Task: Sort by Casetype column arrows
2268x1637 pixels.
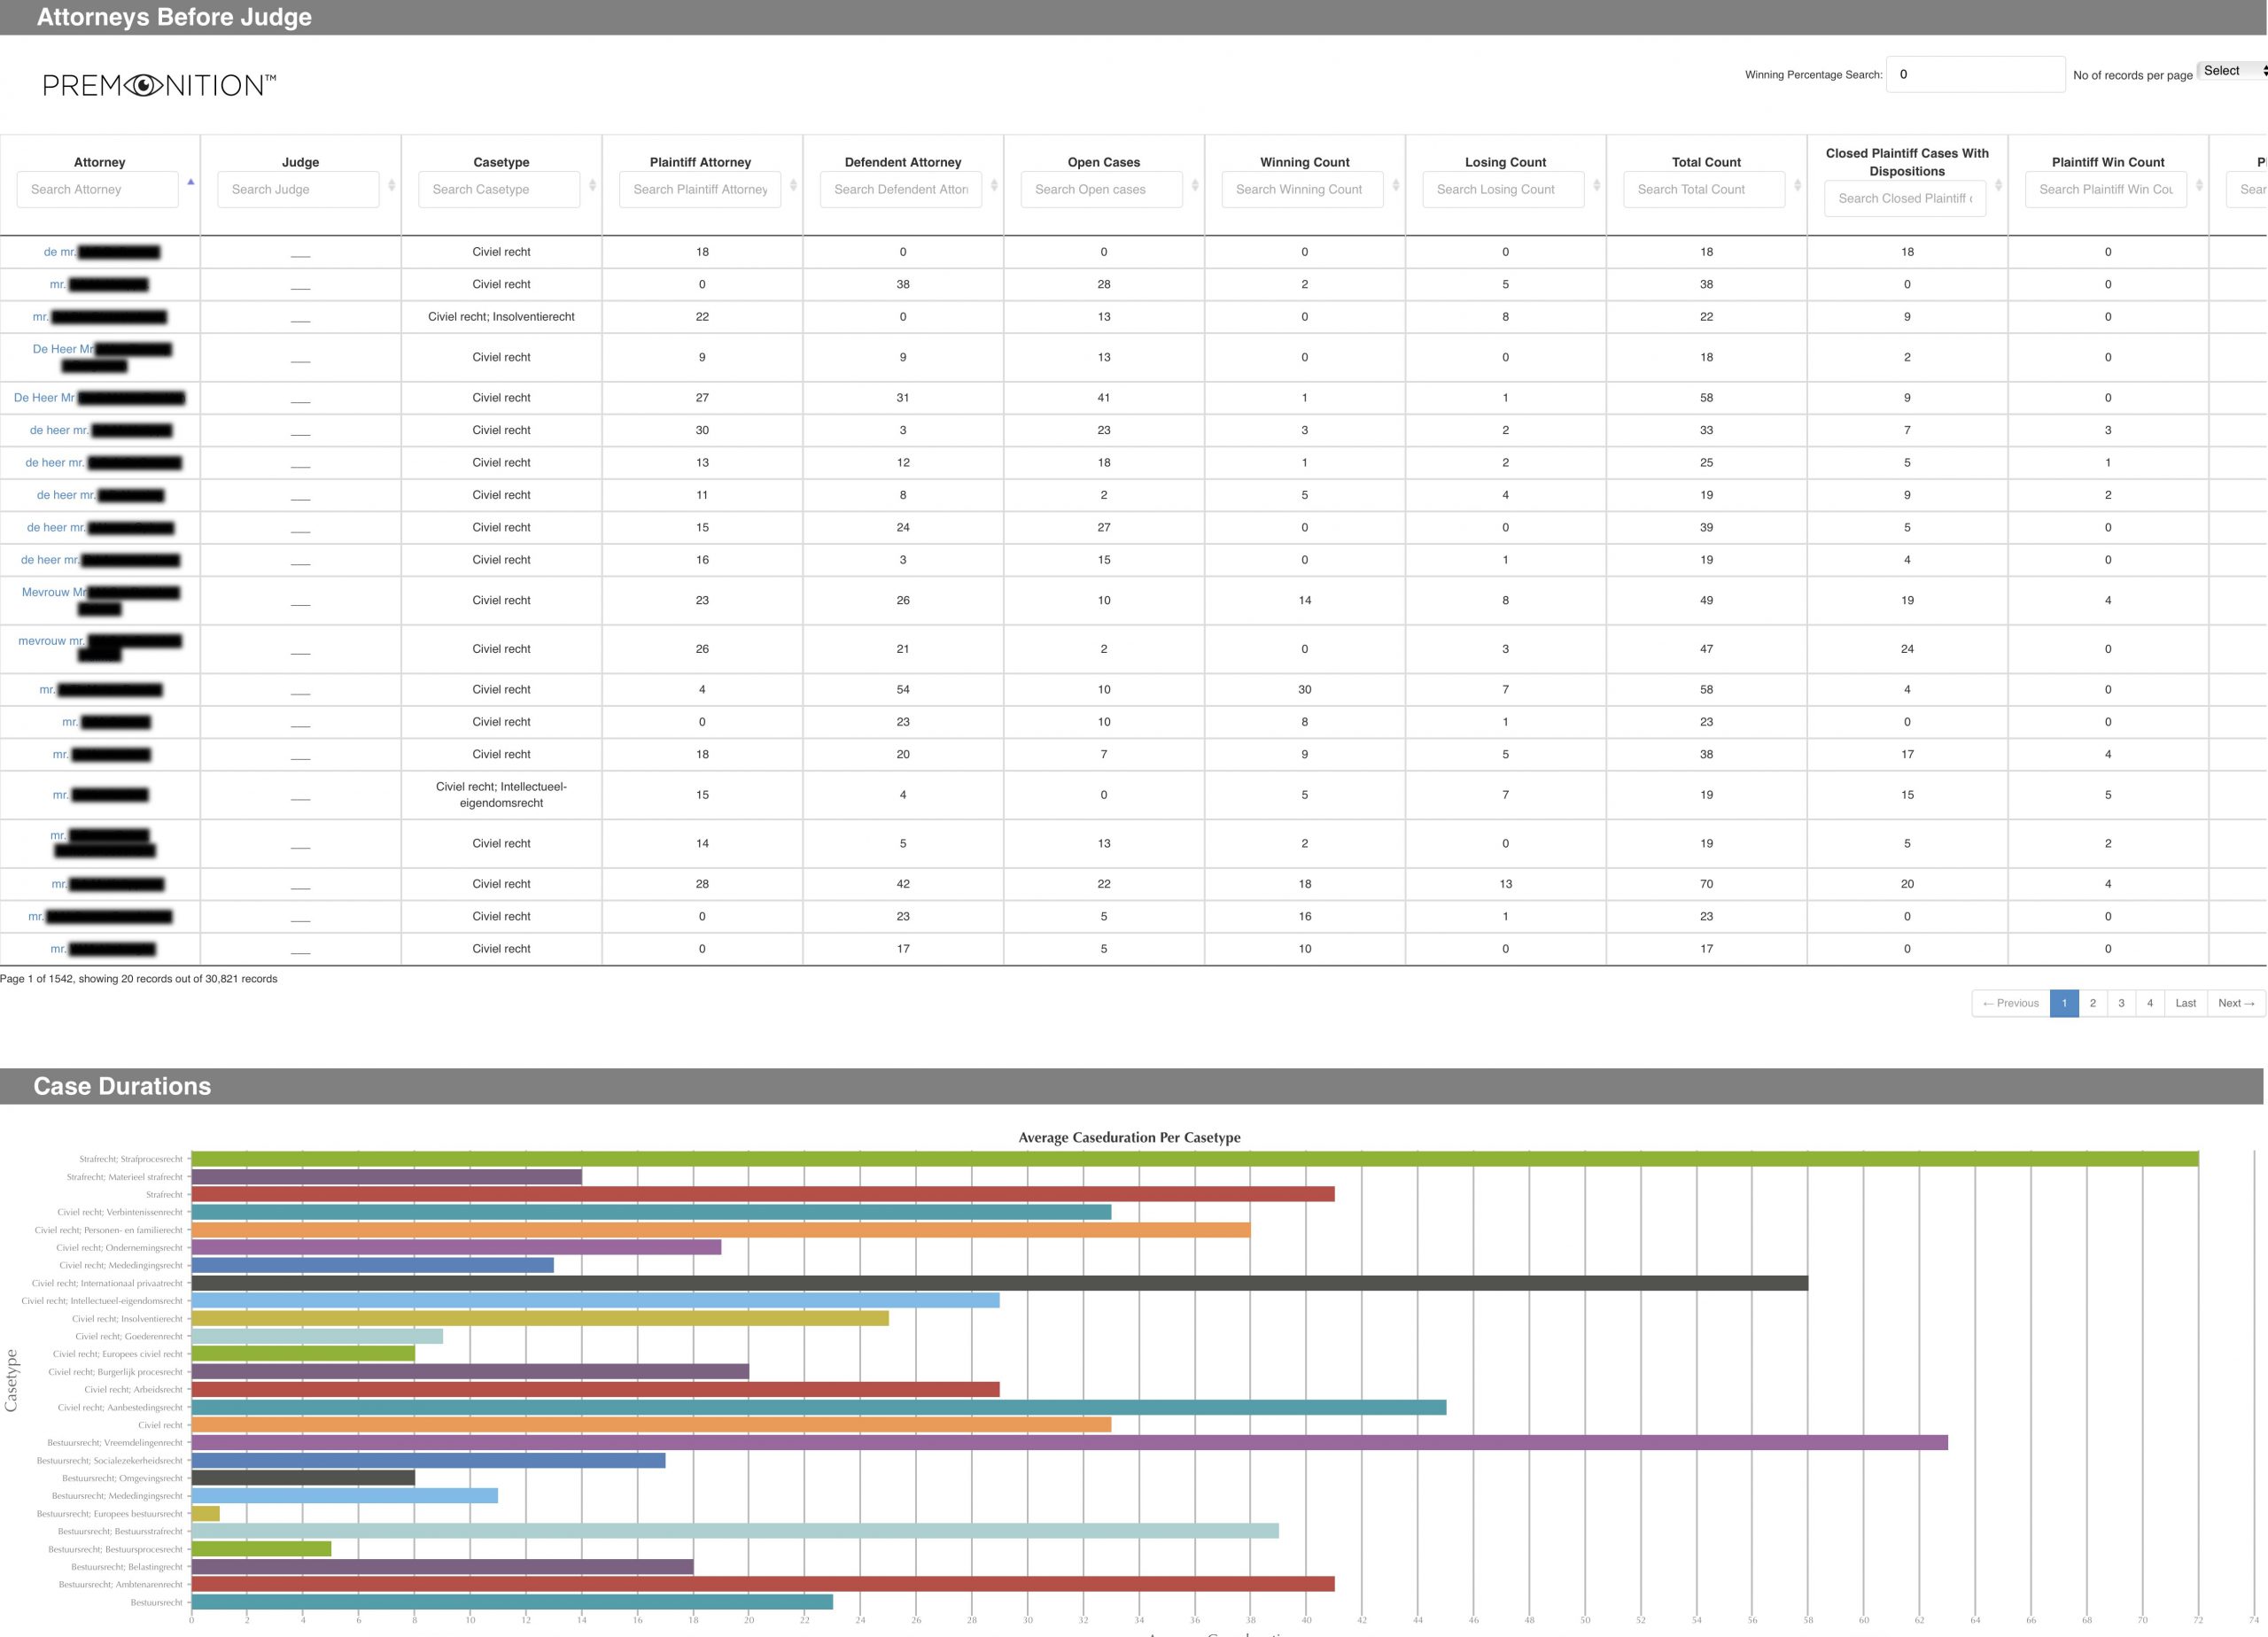Action: tap(593, 186)
